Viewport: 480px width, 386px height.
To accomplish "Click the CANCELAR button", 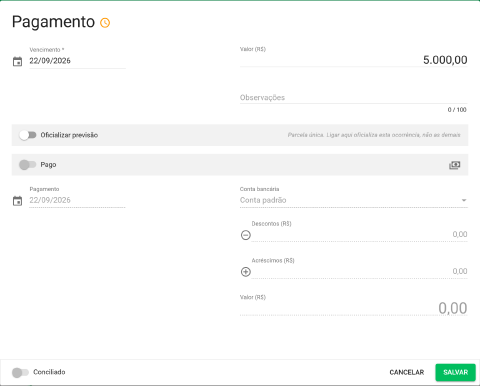I will tap(407, 372).
